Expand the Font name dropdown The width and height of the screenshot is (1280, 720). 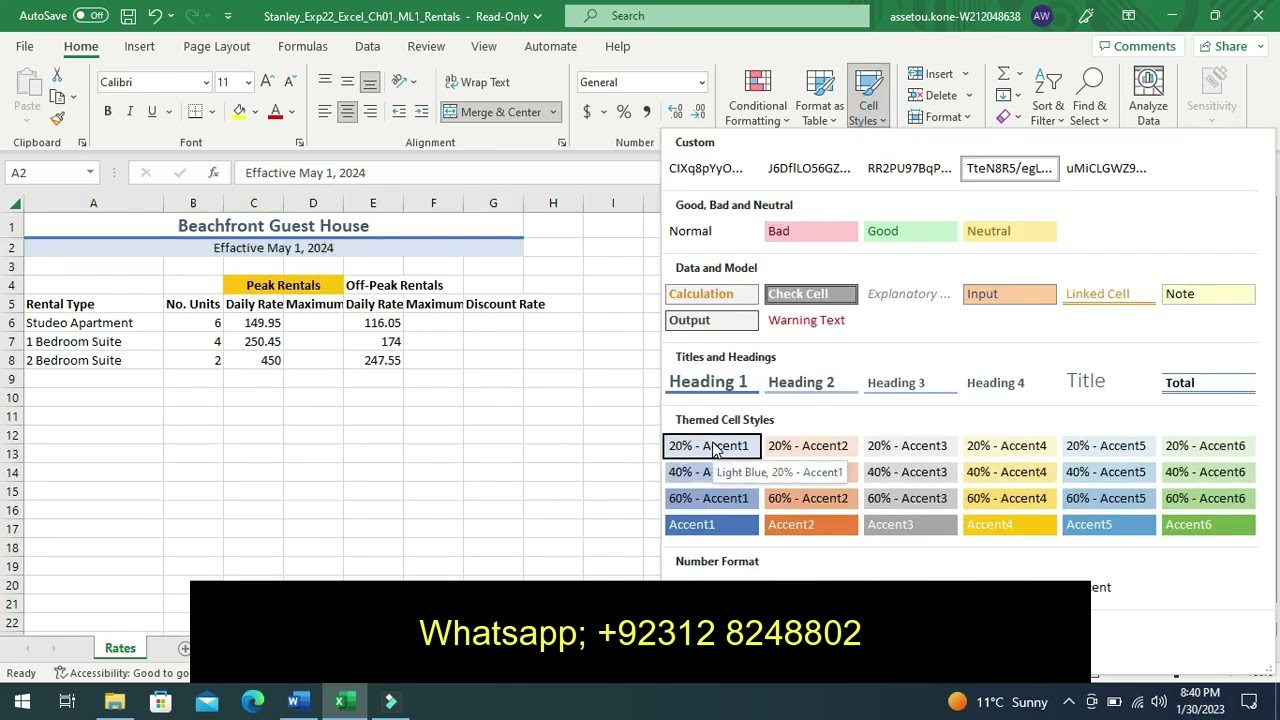click(206, 82)
